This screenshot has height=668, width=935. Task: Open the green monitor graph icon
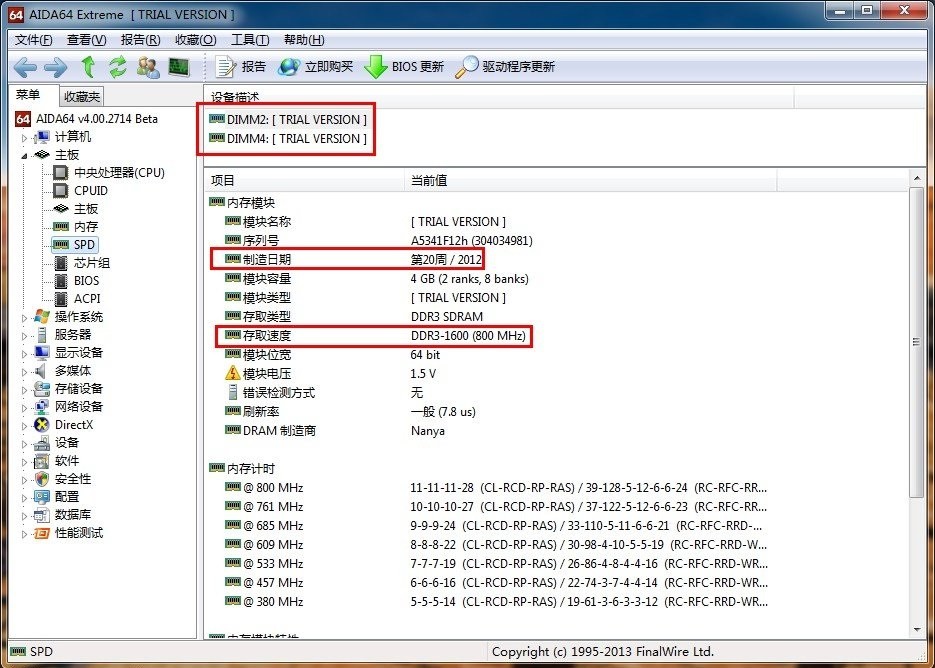point(179,67)
